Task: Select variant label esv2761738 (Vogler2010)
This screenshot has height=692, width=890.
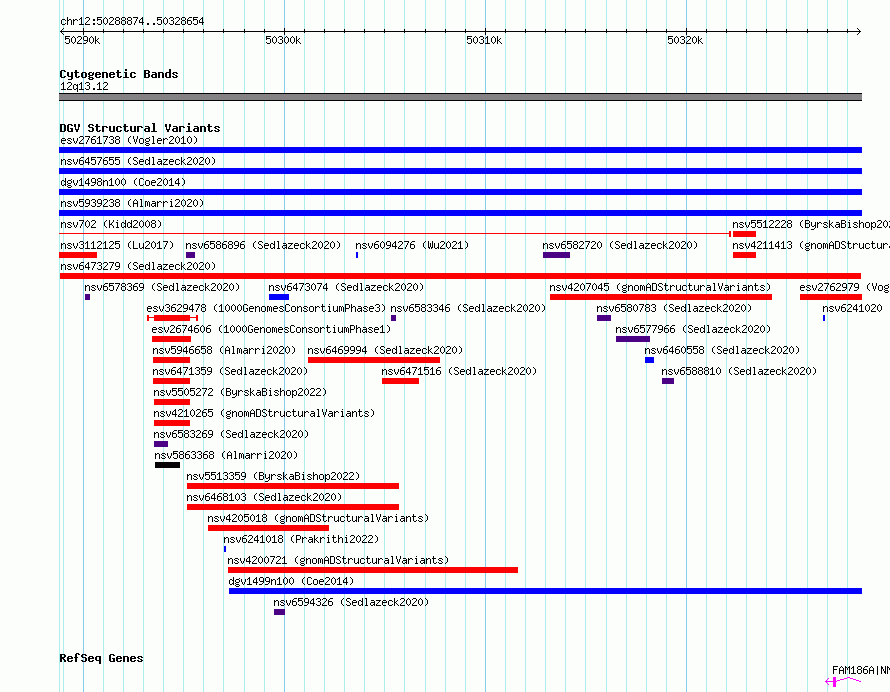Action: pyautogui.click(x=129, y=140)
